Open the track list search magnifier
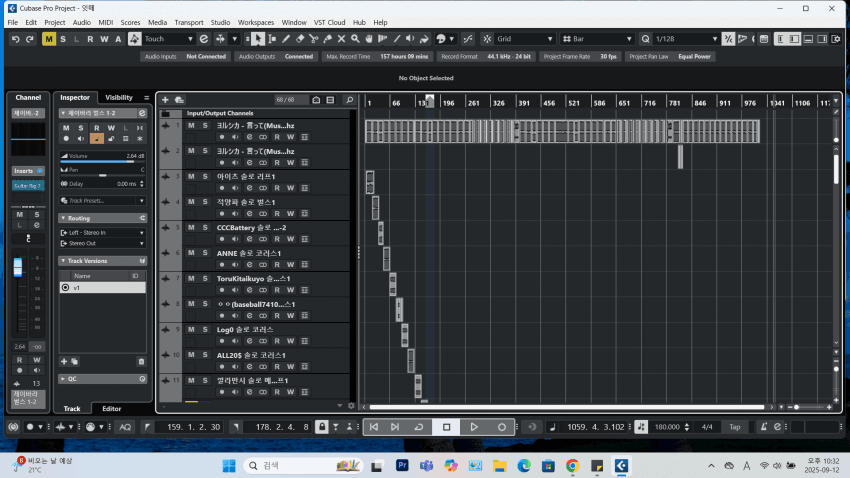This screenshot has width=850, height=478. [x=349, y=100]
